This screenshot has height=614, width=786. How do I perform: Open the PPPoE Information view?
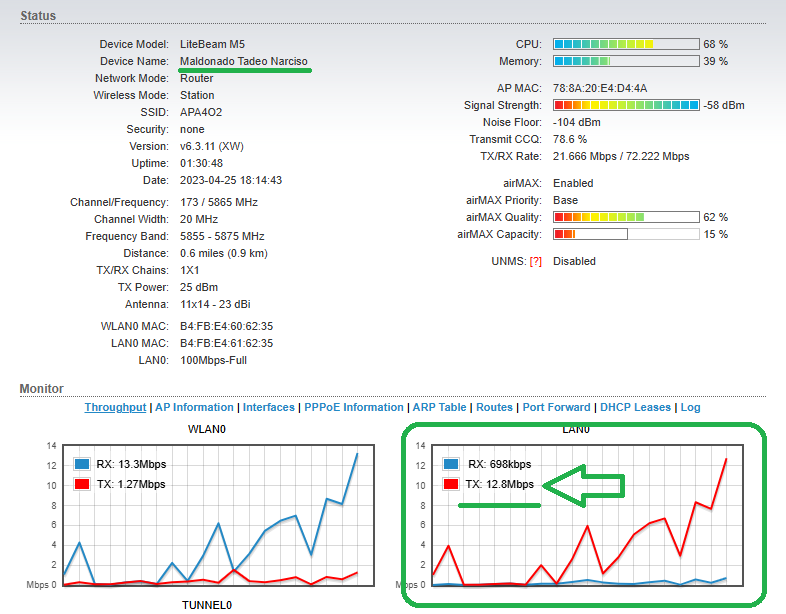point(353,407)
